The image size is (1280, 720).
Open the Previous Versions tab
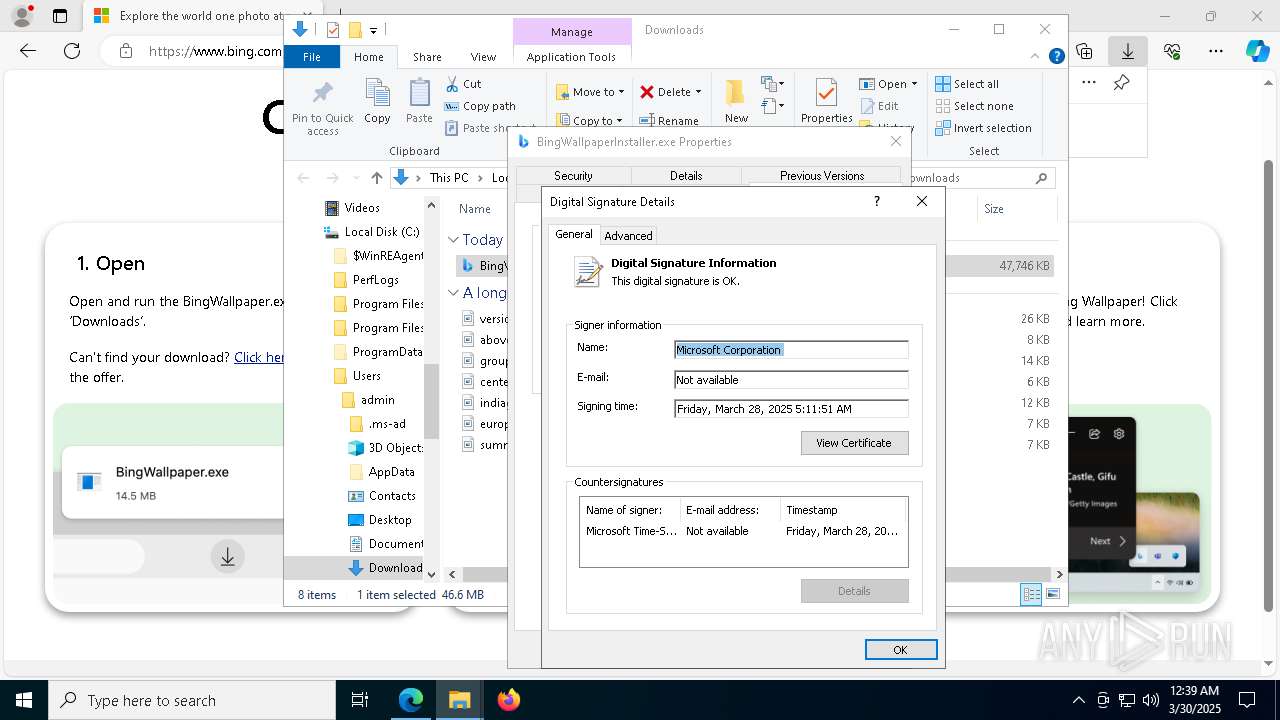click(822, 176)
